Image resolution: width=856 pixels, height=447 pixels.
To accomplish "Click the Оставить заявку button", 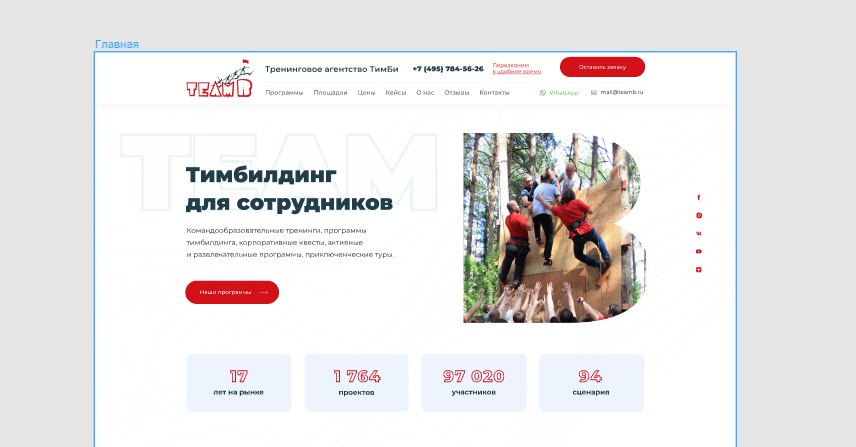I will 602,67.
